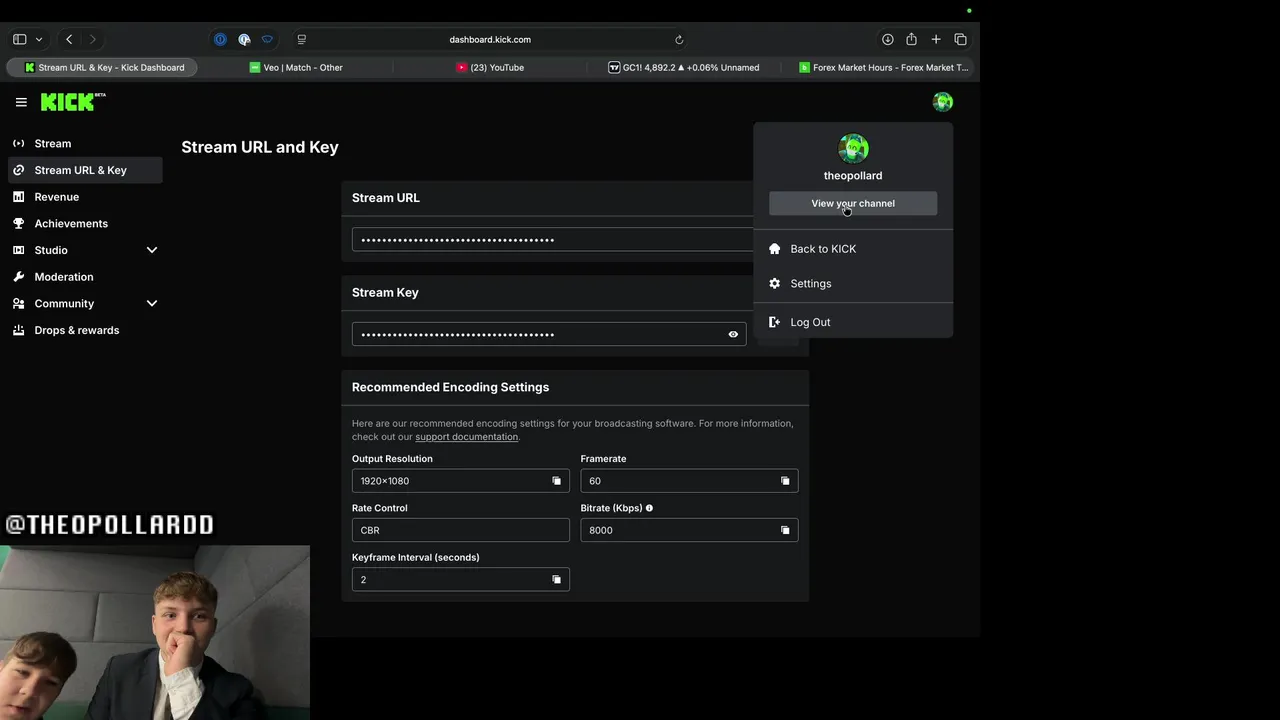Show Safari tab overview
Image resolution: width=1280 pixels, height=720 pixels.
click(960, 39)
